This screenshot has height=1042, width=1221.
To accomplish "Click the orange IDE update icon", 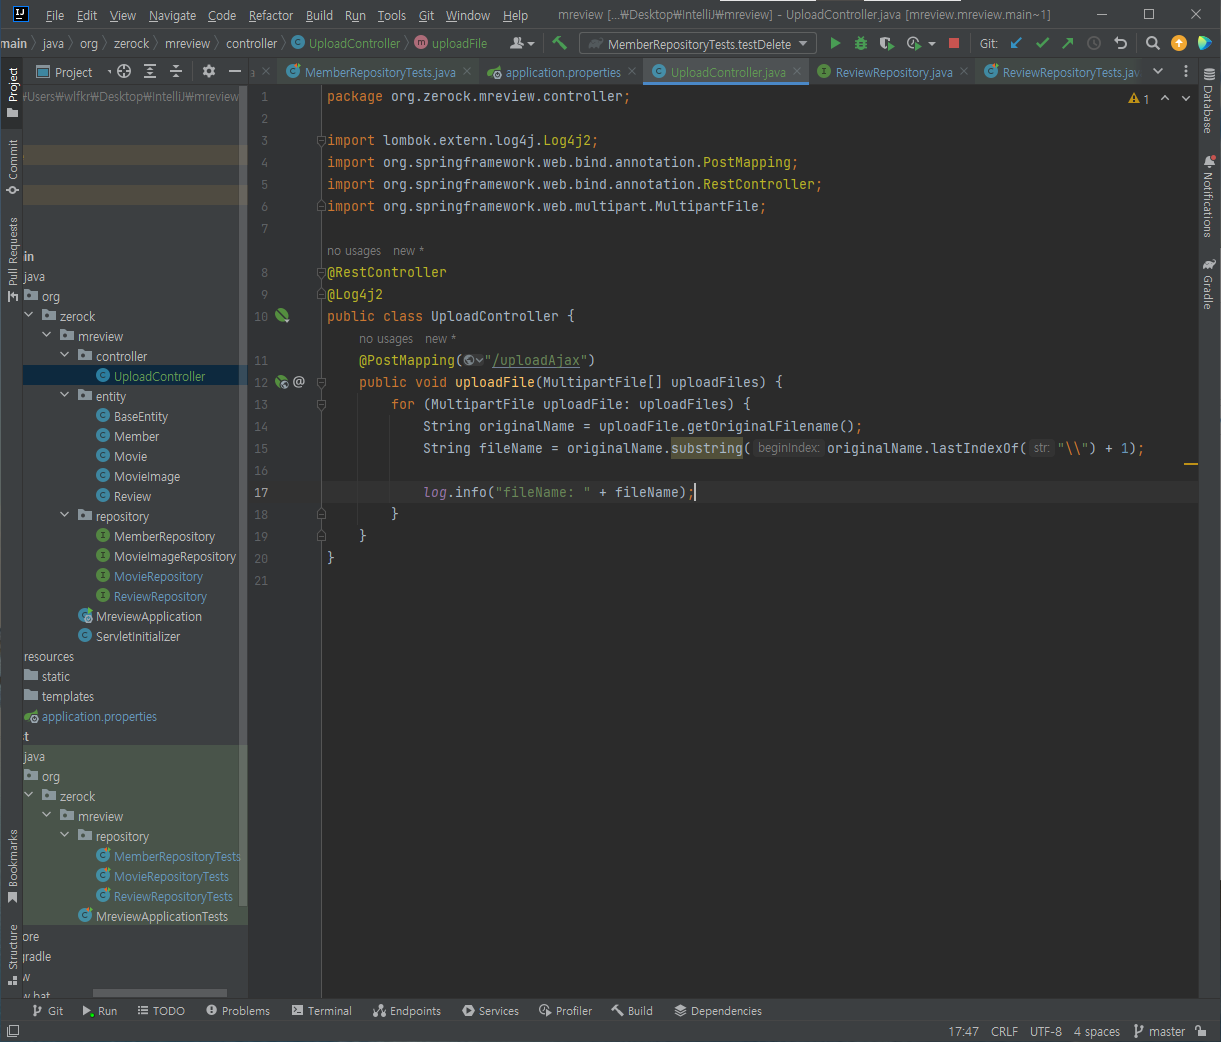I will point(1179,43).
